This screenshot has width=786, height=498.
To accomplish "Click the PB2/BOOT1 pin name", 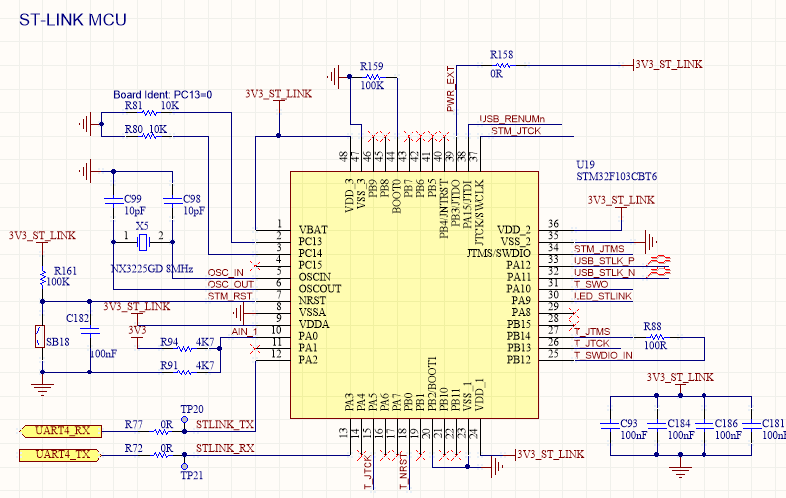I will click(432, 384).
